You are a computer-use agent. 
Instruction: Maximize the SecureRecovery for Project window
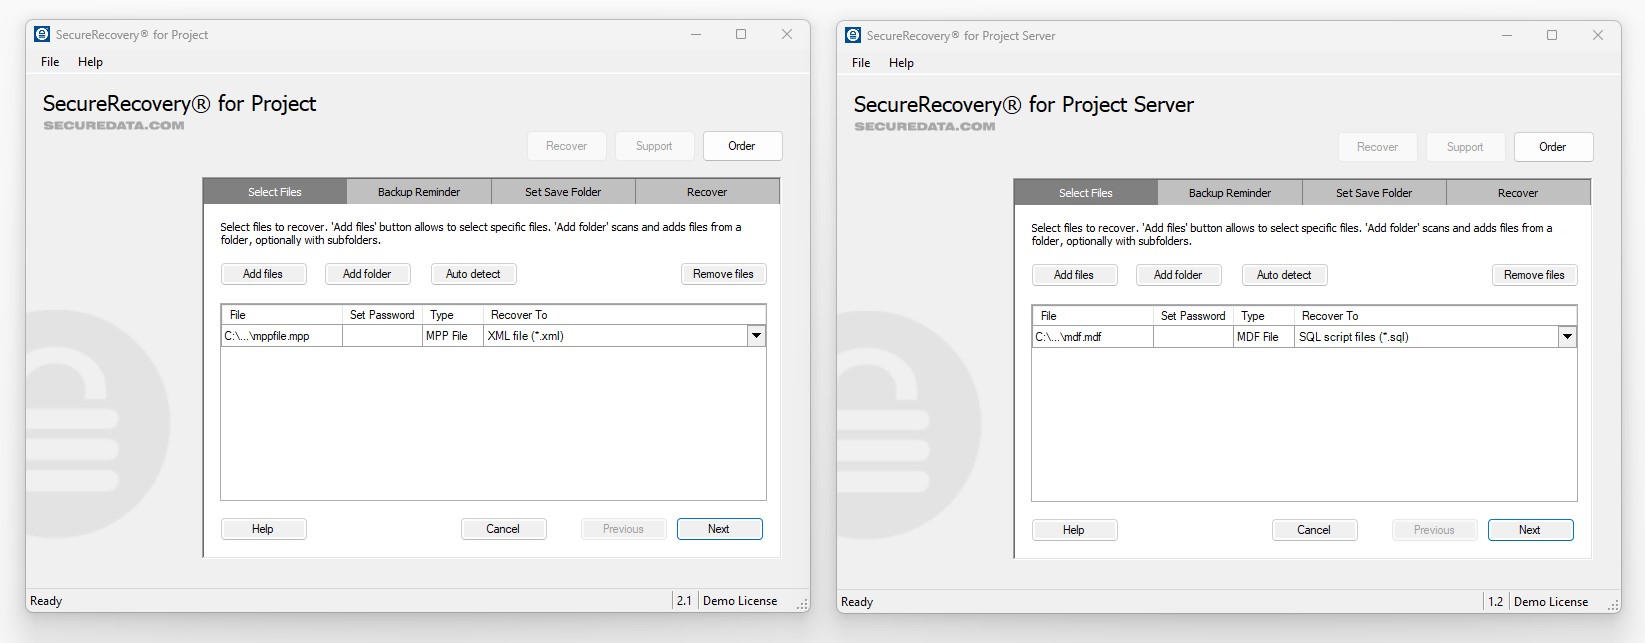point(741,34)
